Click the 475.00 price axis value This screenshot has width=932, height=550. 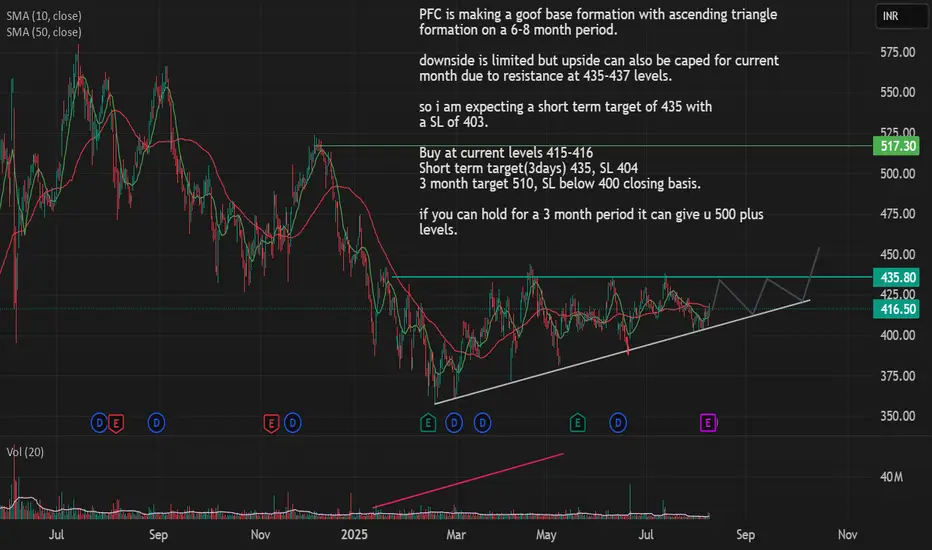click(x=898, y=213)
